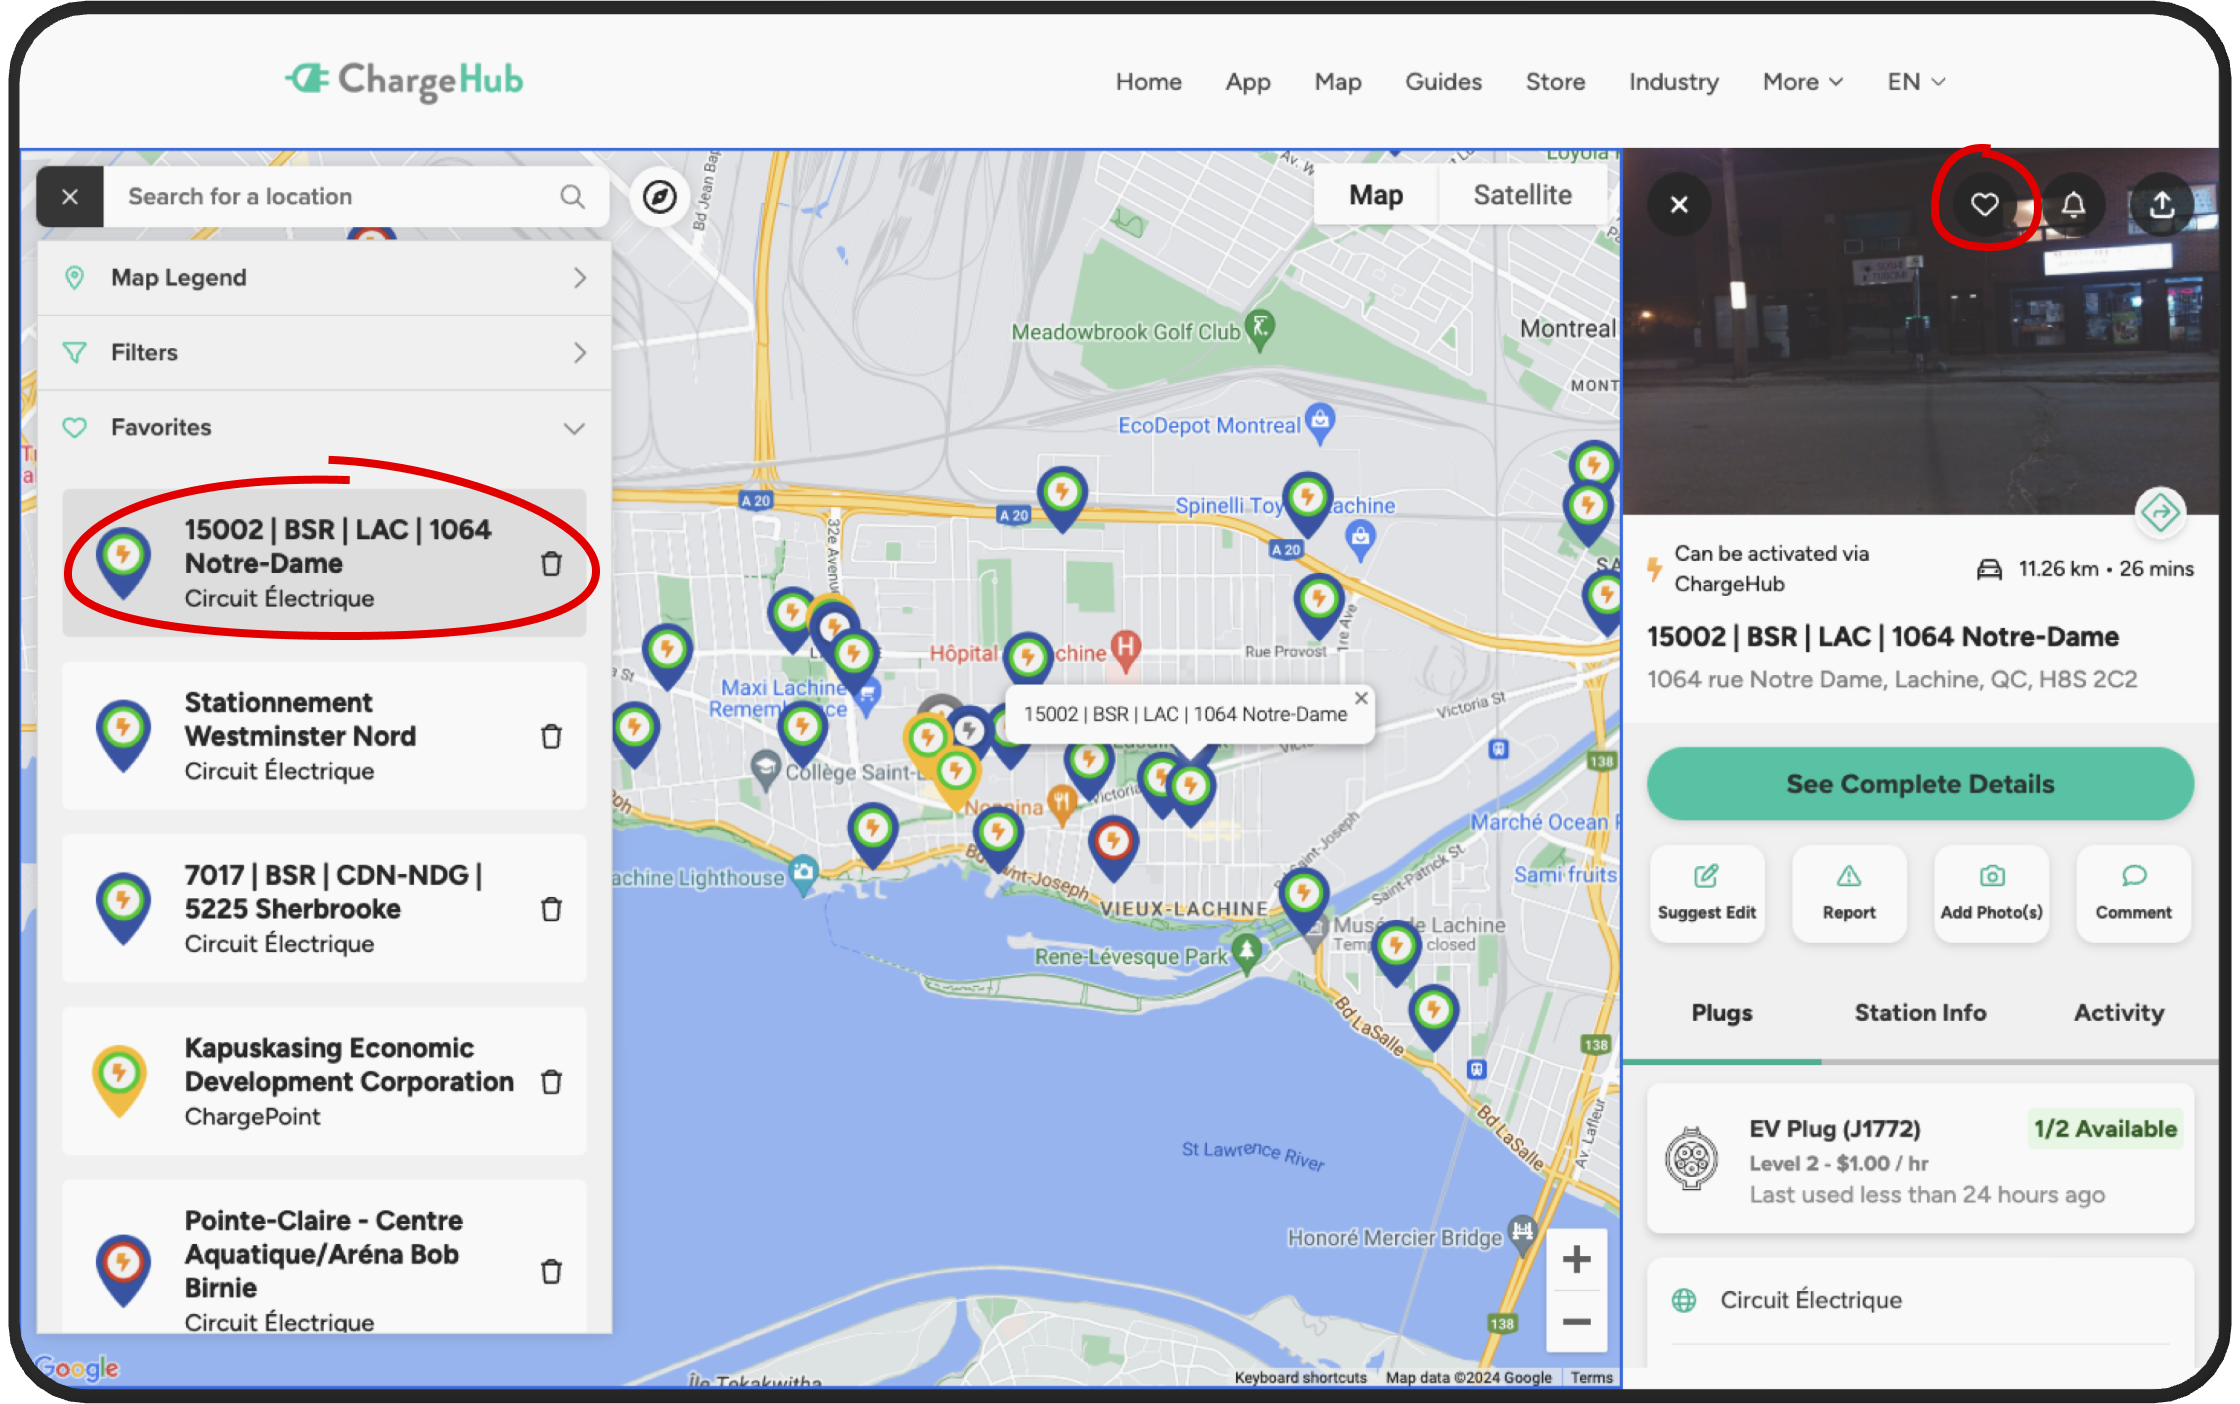The image size is (2240, 1404).
Task: Click the Search for a location field
Action: click(300, 196)
